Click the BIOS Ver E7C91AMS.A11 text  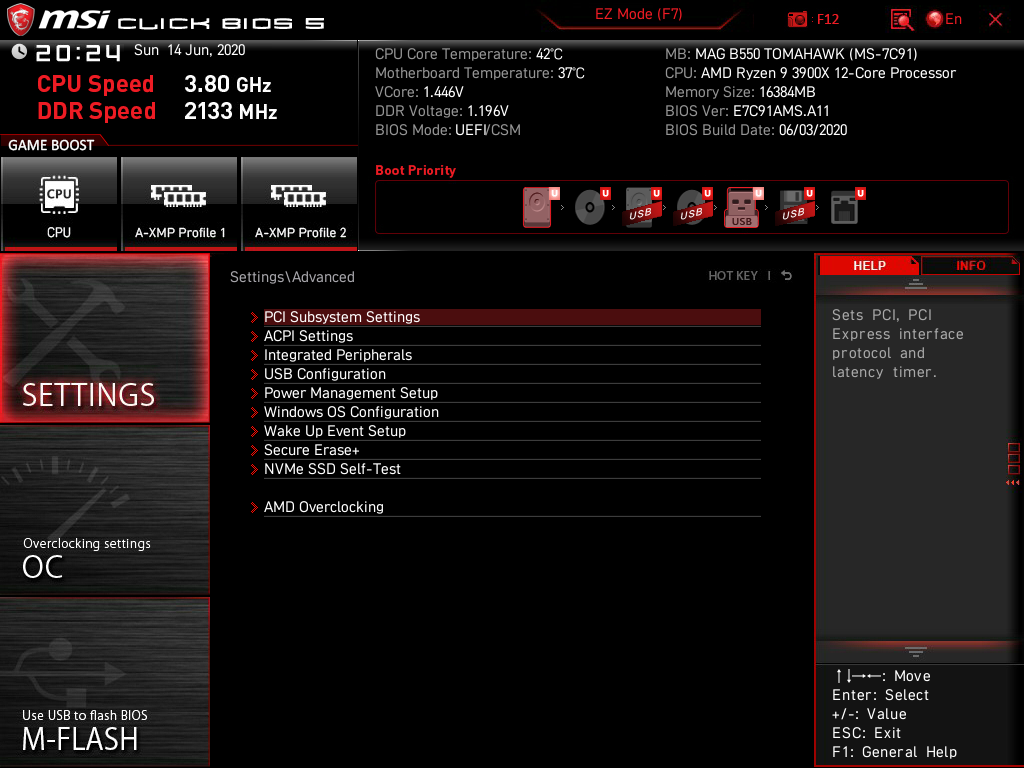point(747,111)
